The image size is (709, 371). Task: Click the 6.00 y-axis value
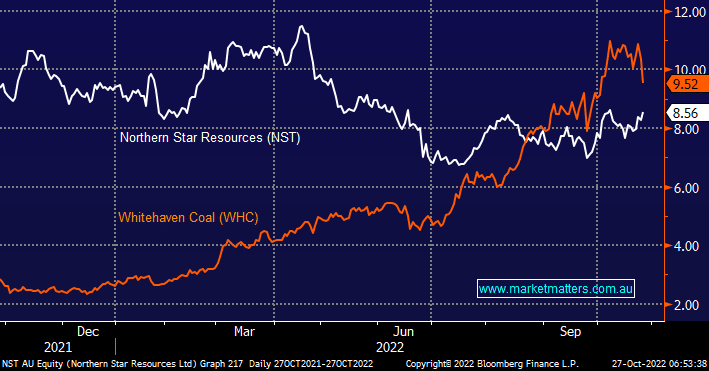[686, 188]
